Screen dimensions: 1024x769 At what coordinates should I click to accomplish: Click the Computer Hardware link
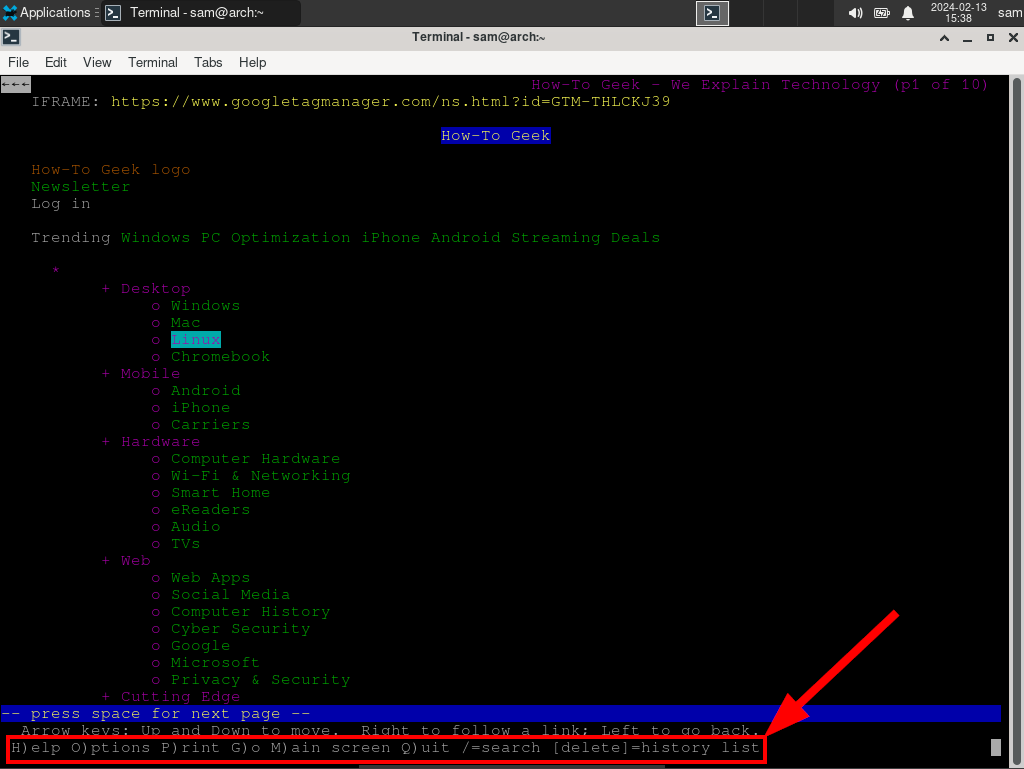[255, 459]
